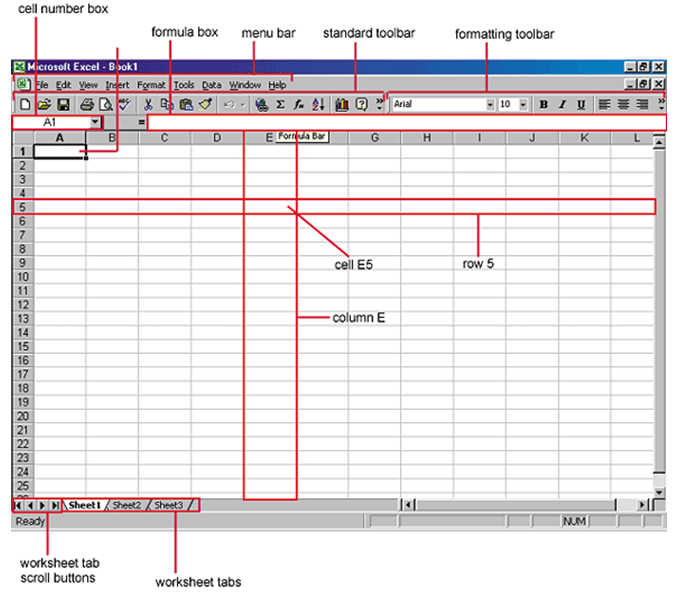Open the Paste Function fx icon
The height and width of the screenshot is (592, 675).
(299, 104)
